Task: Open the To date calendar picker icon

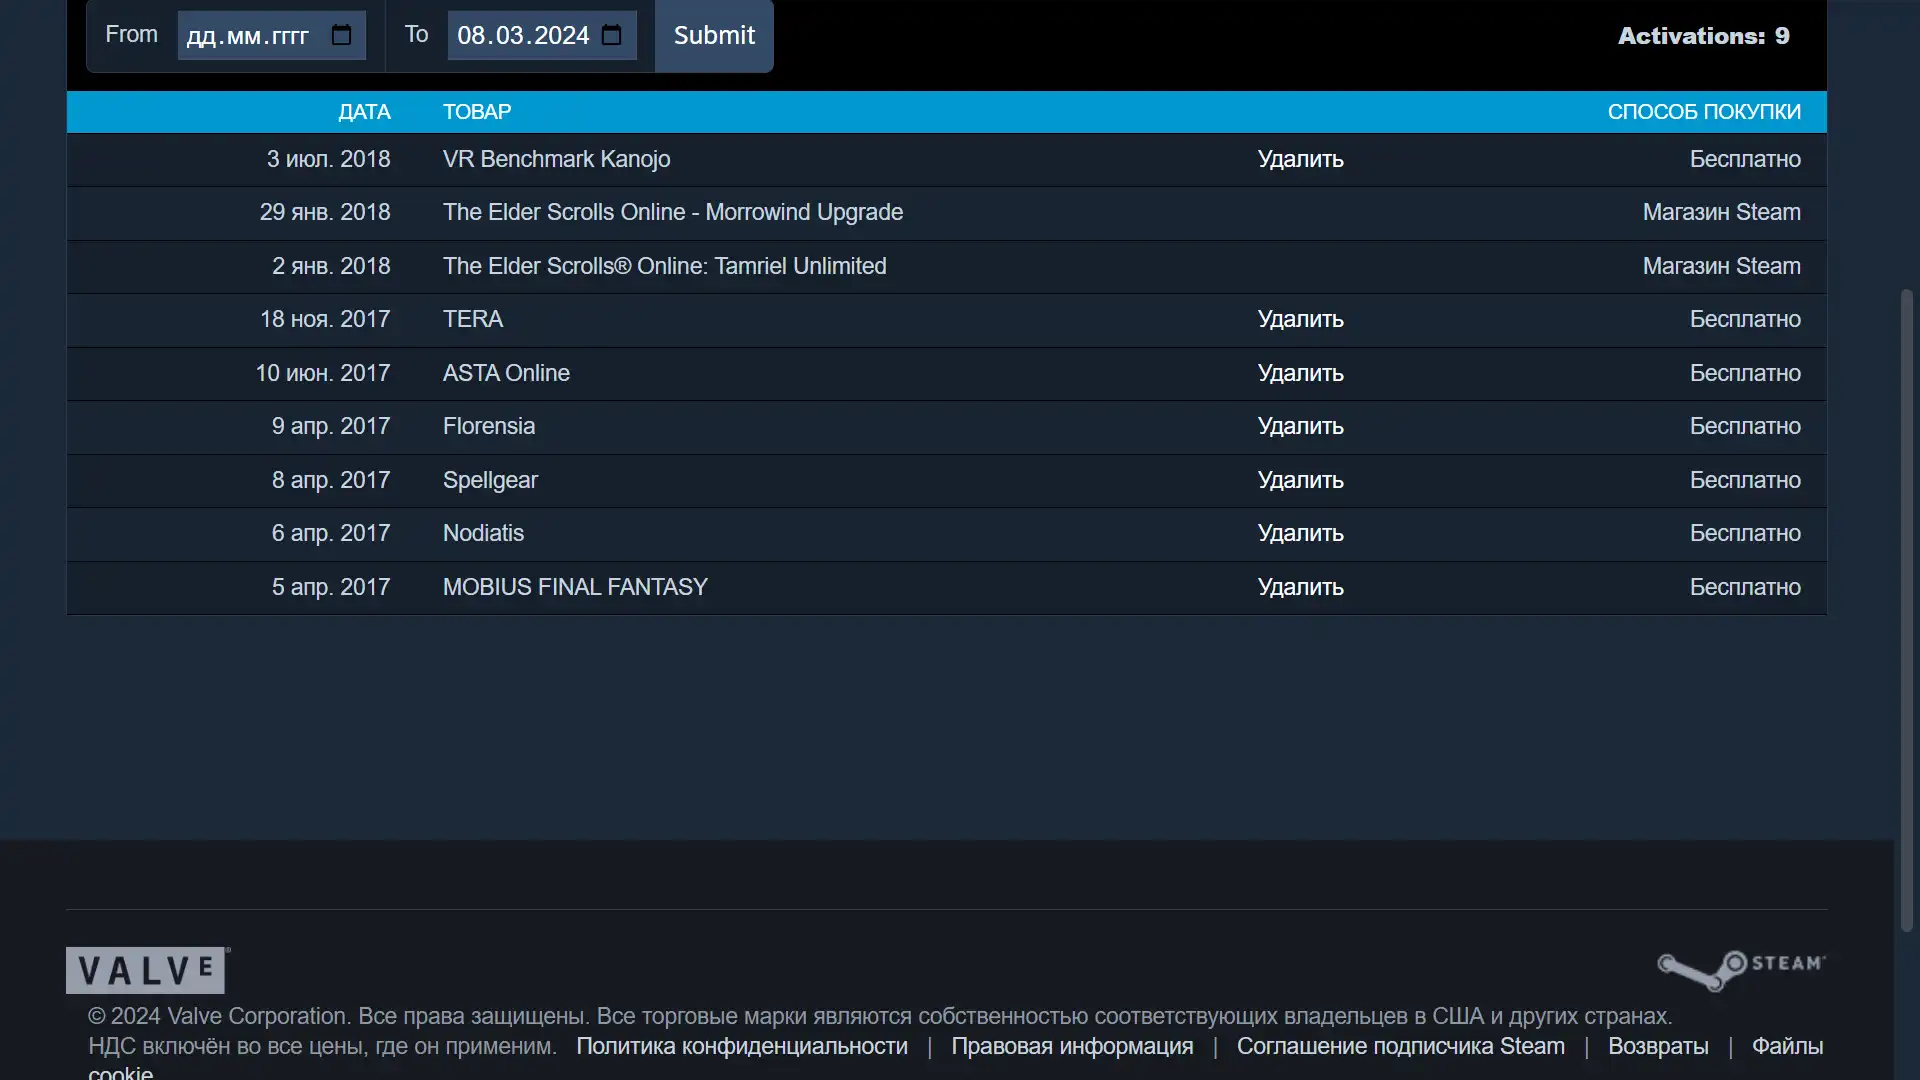Action: click(x=612, y=35)
